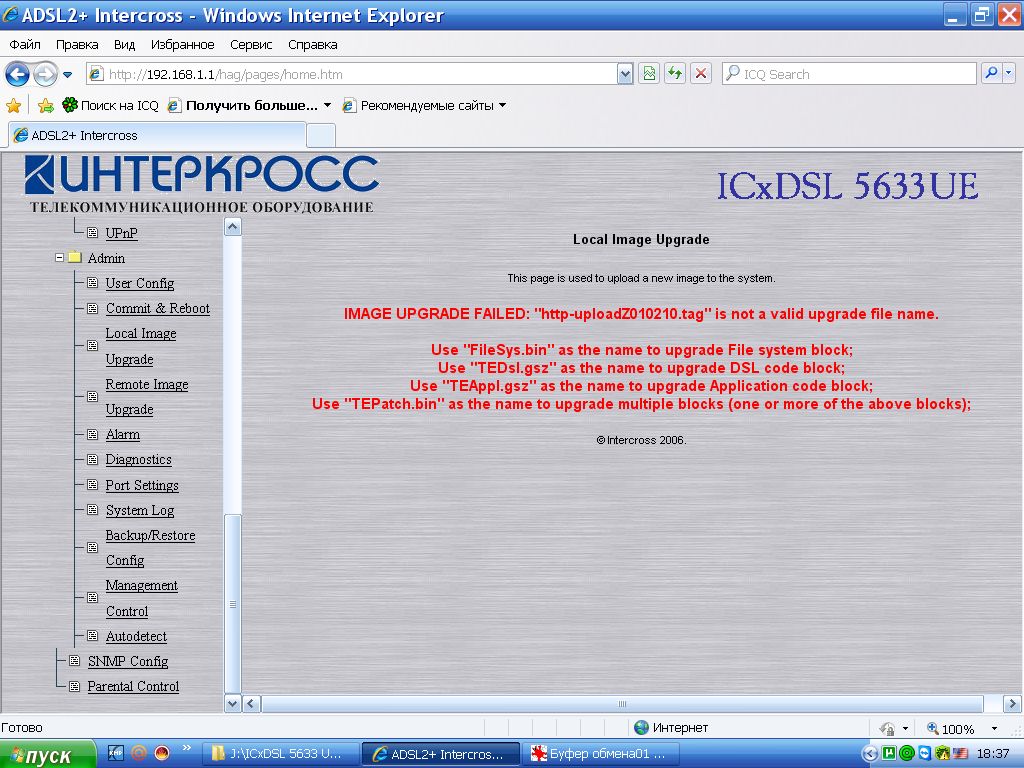Switch to J:\ICxDSL 5633 folder taskbar window

[279, 754]
